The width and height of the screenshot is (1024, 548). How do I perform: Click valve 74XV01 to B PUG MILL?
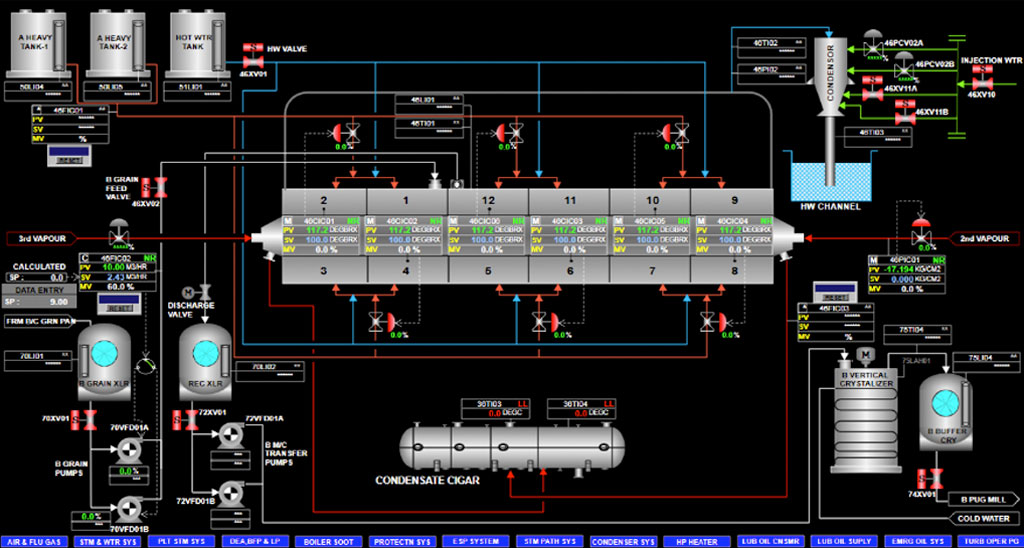[x=929, y=481]
